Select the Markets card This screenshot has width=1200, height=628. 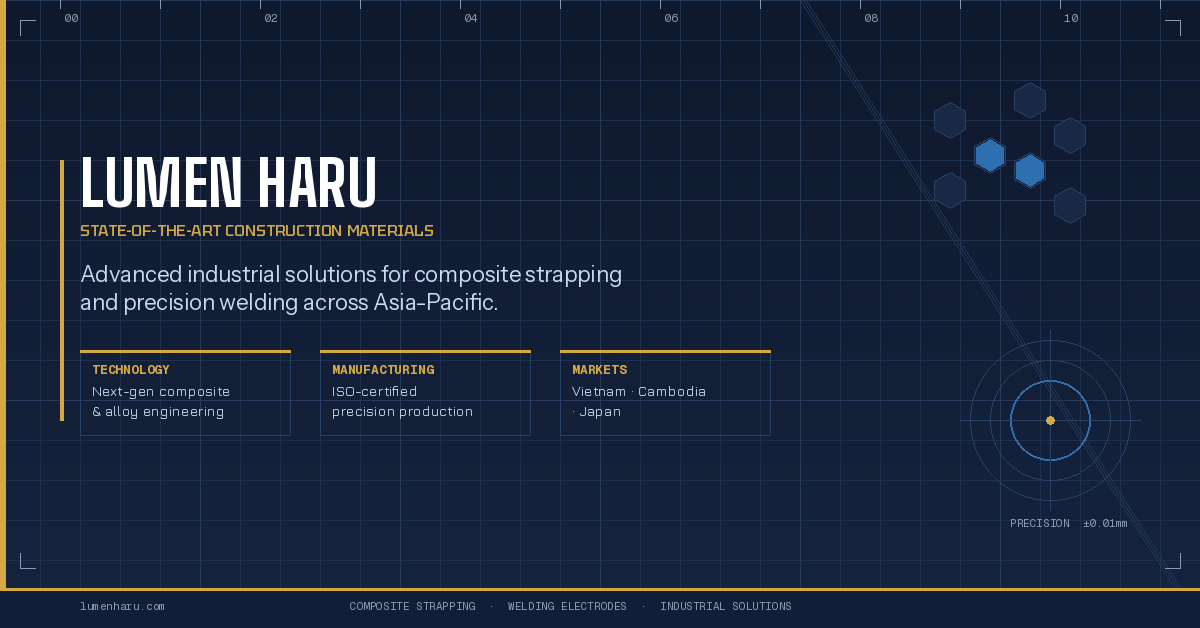click(x=665, y=393)
